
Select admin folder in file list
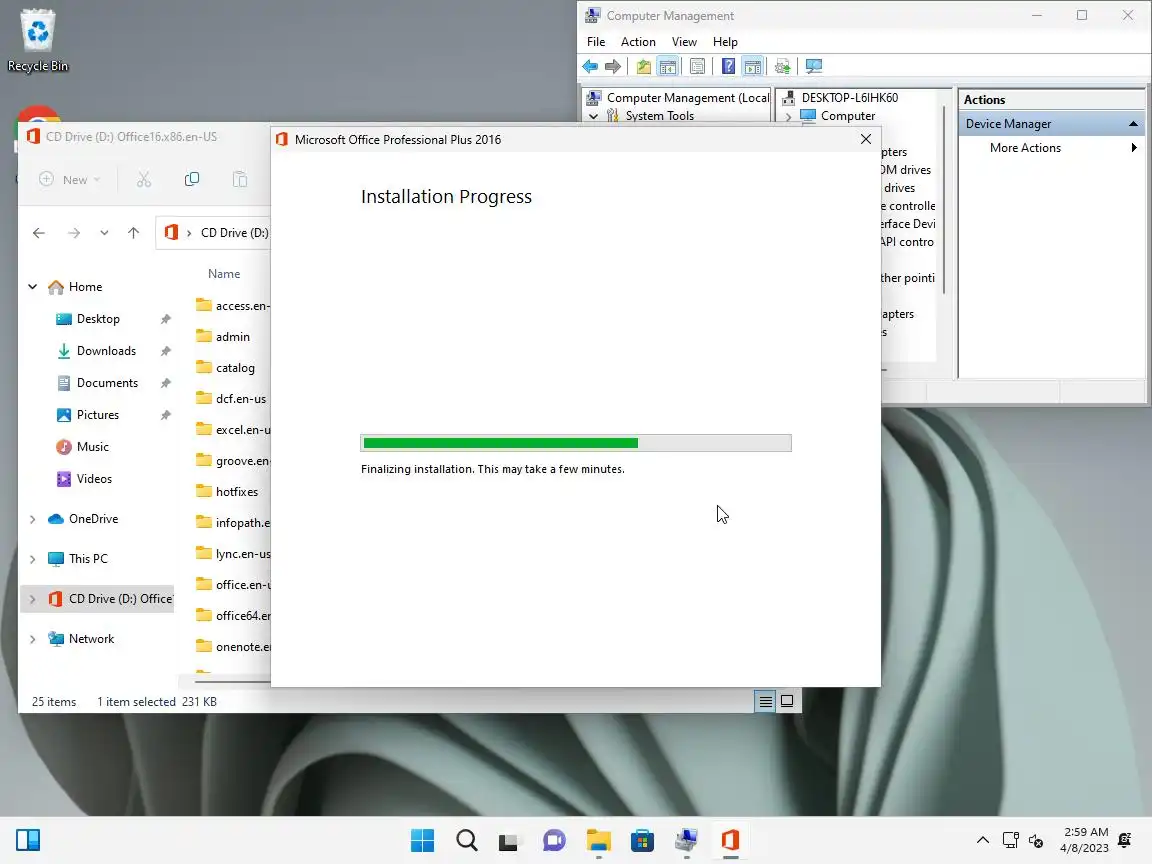pyautogui.click(x=232, y=336)
